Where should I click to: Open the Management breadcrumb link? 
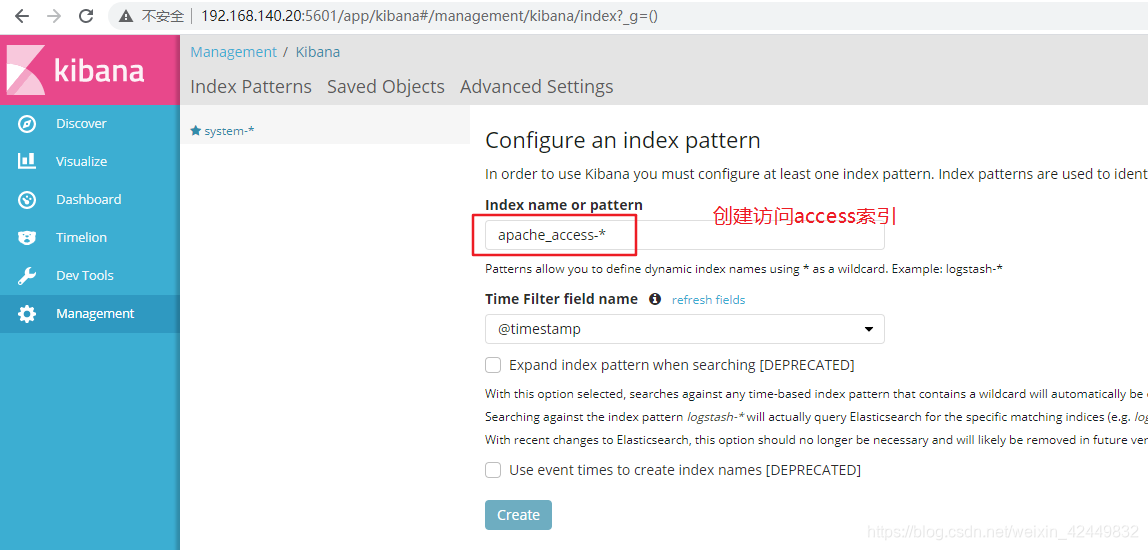(x=234, y=52)
